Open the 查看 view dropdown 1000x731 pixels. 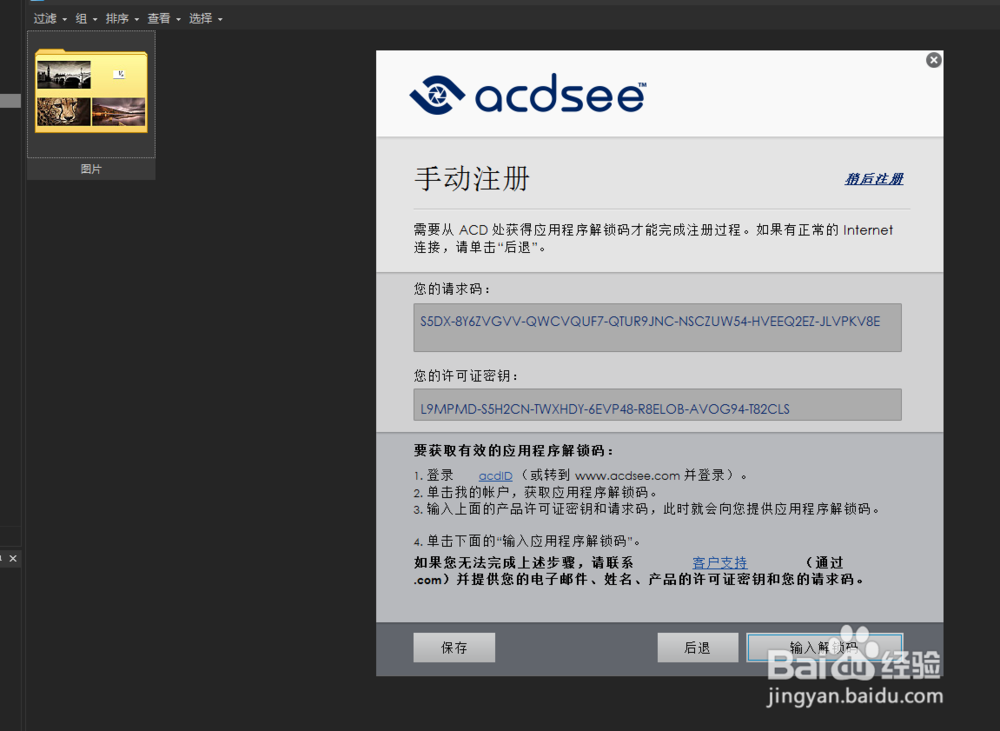164,18
